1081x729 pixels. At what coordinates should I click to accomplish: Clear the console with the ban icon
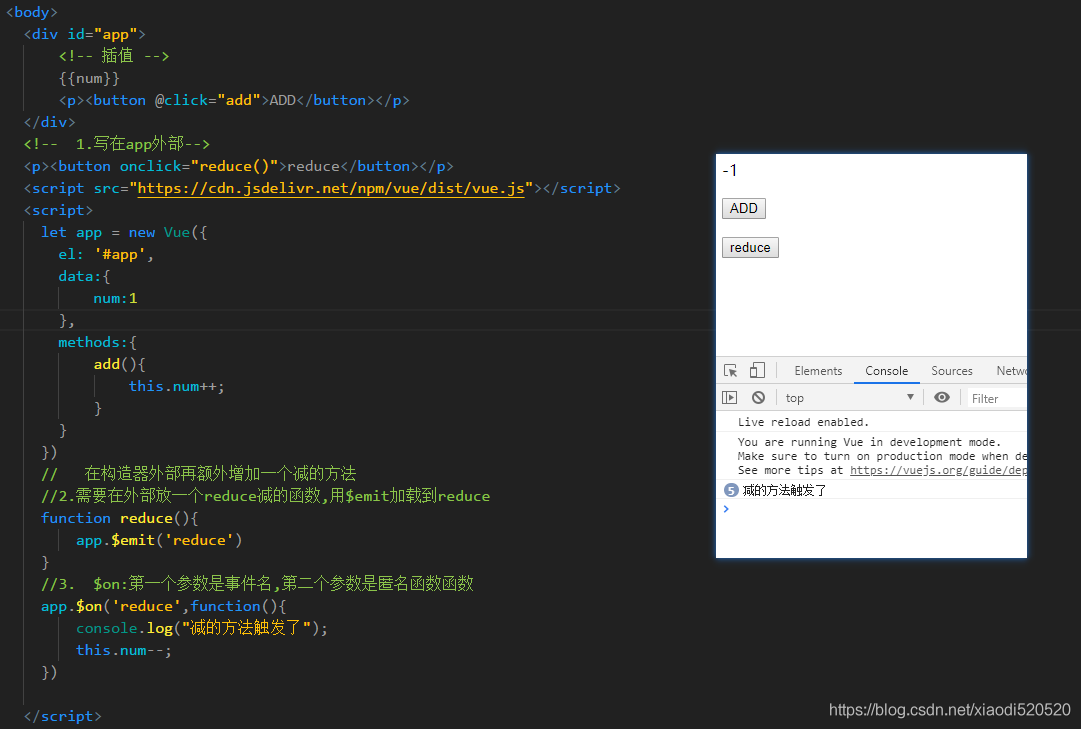coord(758,398)
